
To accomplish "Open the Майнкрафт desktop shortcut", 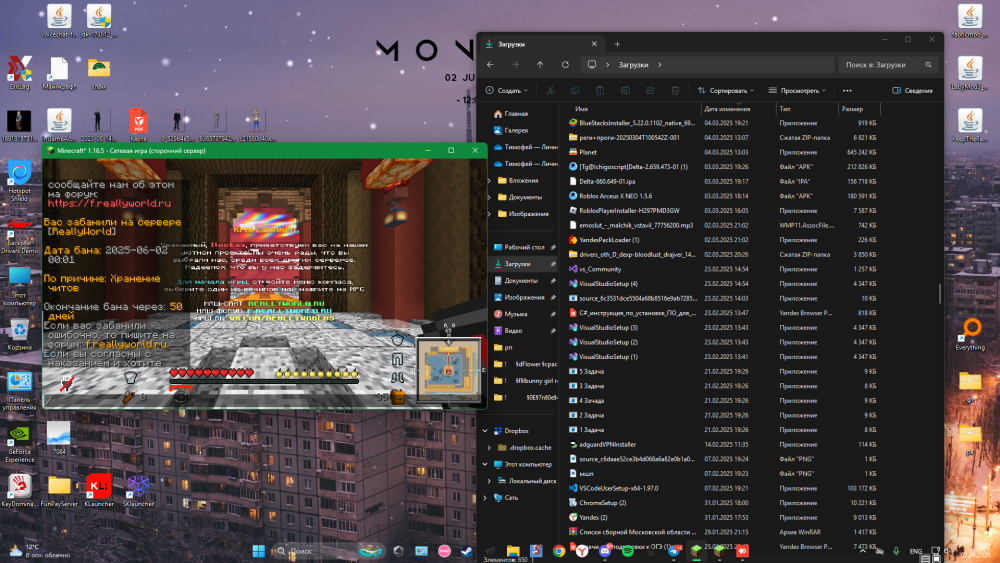I will (59, 72).
